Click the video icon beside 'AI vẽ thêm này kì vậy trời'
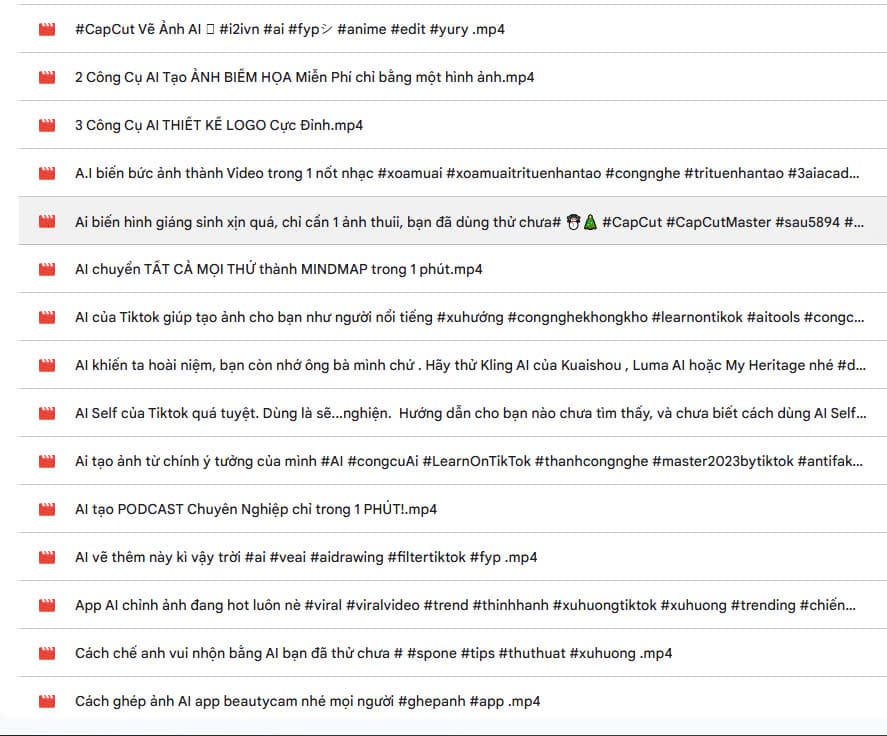This screenshot has height=736, width=887. tap(47, 557)
